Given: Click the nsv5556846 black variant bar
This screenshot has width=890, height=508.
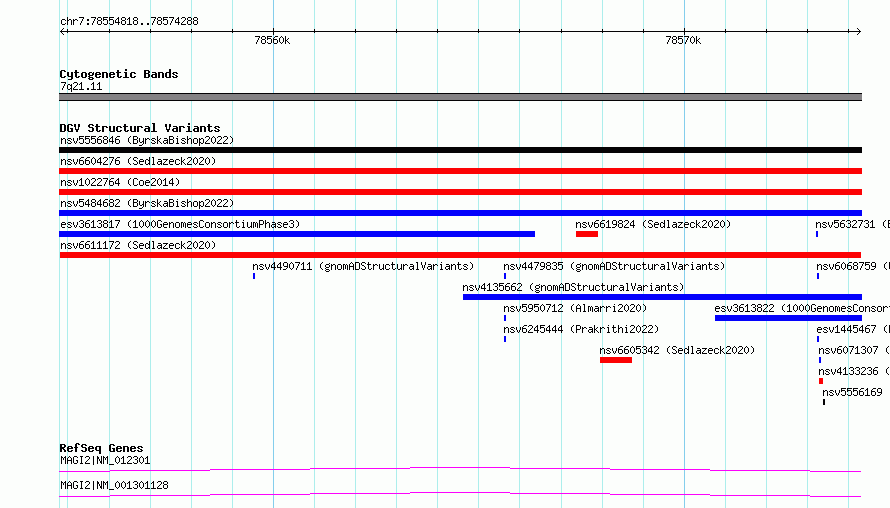Looking at the screenshot, I should click(460, 150).
